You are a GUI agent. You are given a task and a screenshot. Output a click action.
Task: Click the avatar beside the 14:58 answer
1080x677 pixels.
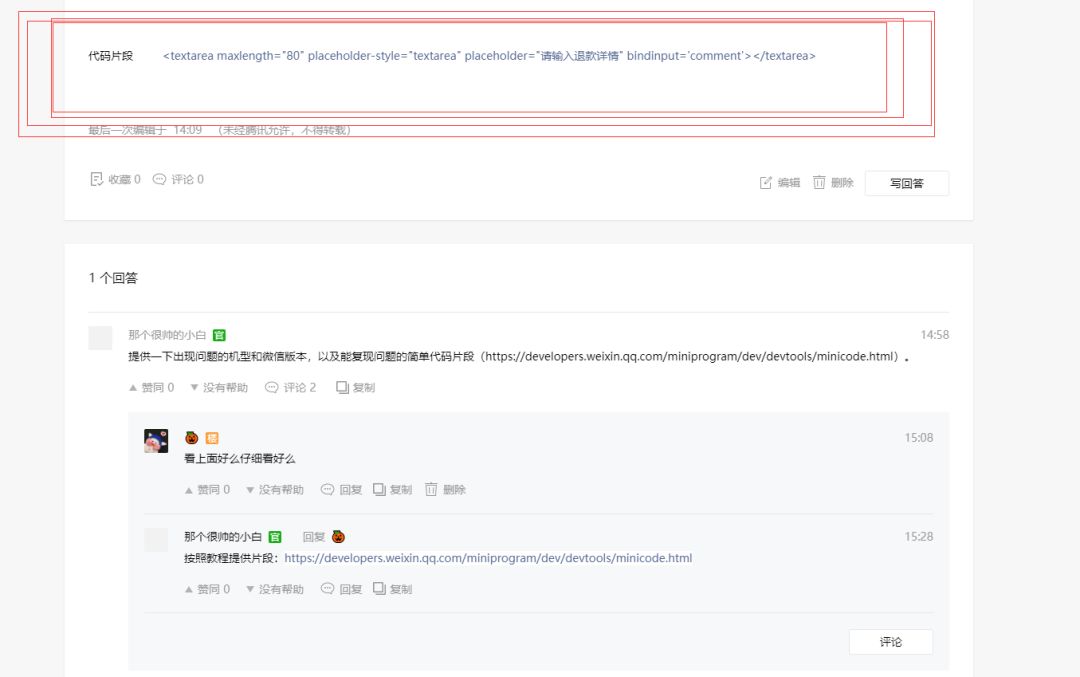click(x=100, y=337)
